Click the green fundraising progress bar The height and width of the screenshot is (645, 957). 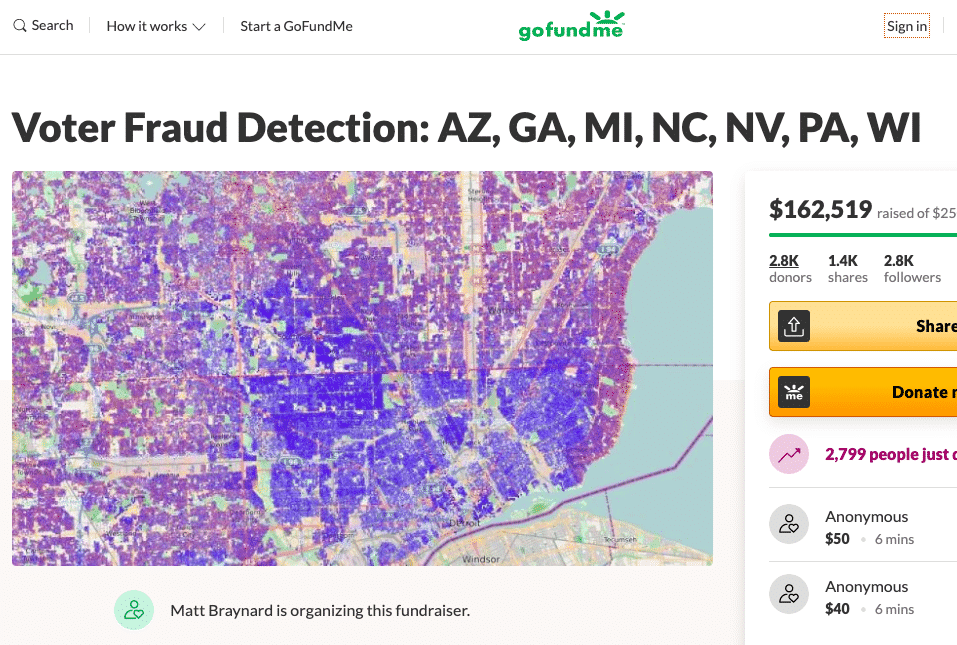pyautogui.click(x=862, y=235)
